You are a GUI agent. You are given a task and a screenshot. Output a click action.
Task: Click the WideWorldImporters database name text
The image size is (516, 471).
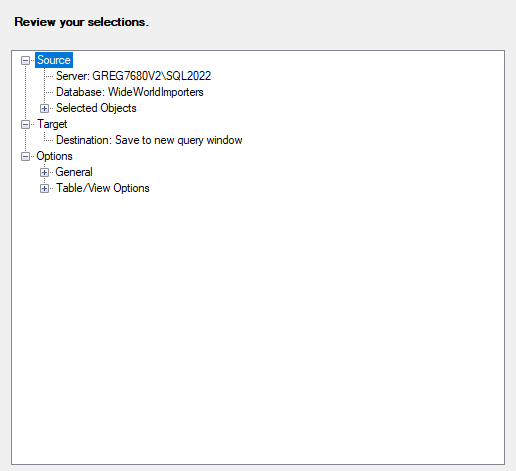click(156, 92)
